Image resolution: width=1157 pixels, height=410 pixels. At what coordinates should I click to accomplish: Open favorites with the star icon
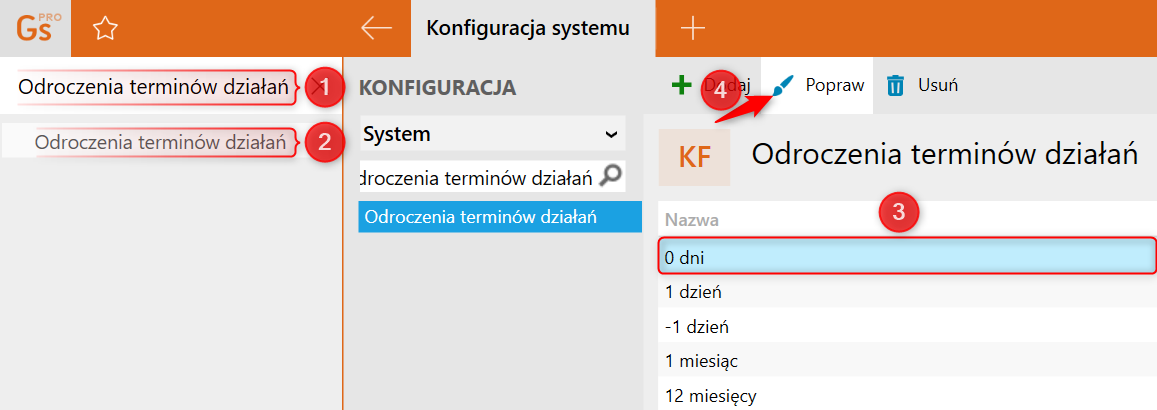pos(104,29)
